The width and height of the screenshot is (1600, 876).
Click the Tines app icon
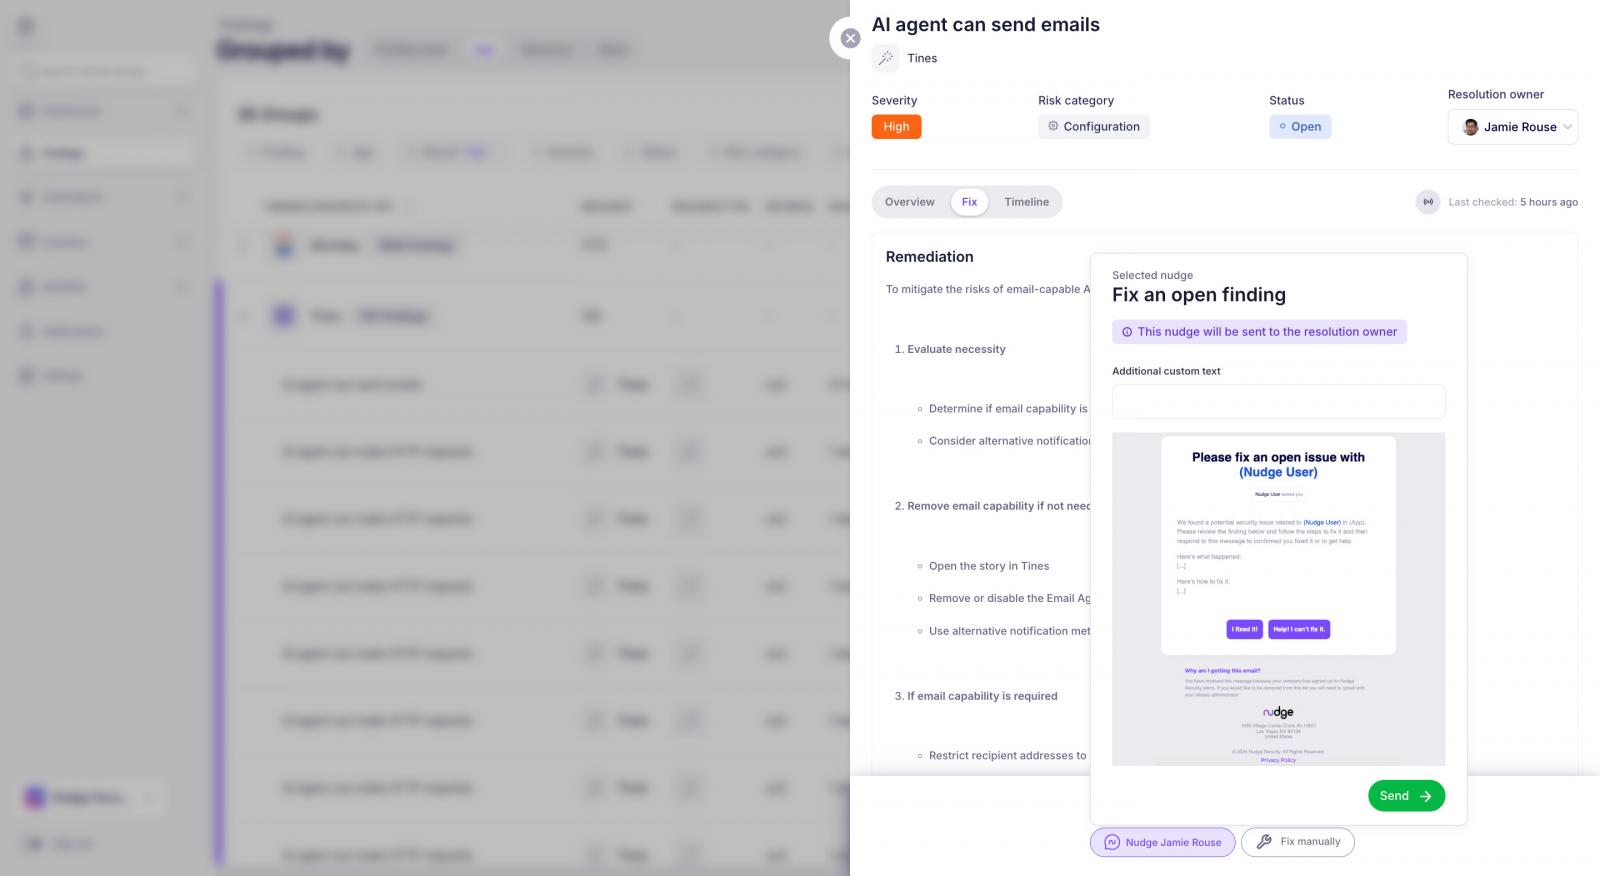[x=885, y=59]
